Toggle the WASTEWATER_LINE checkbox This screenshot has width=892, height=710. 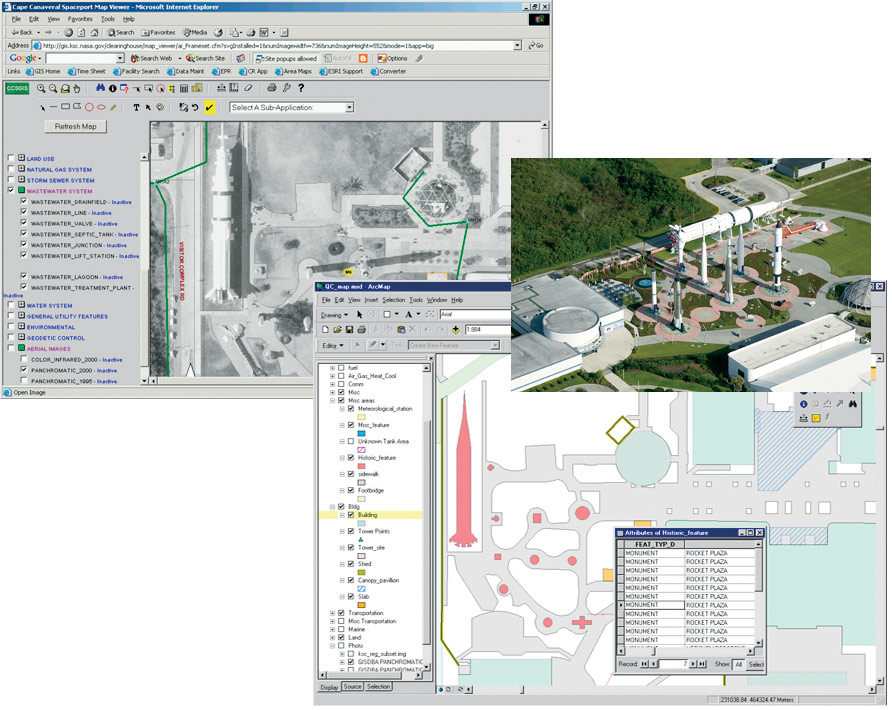point(23,212)
